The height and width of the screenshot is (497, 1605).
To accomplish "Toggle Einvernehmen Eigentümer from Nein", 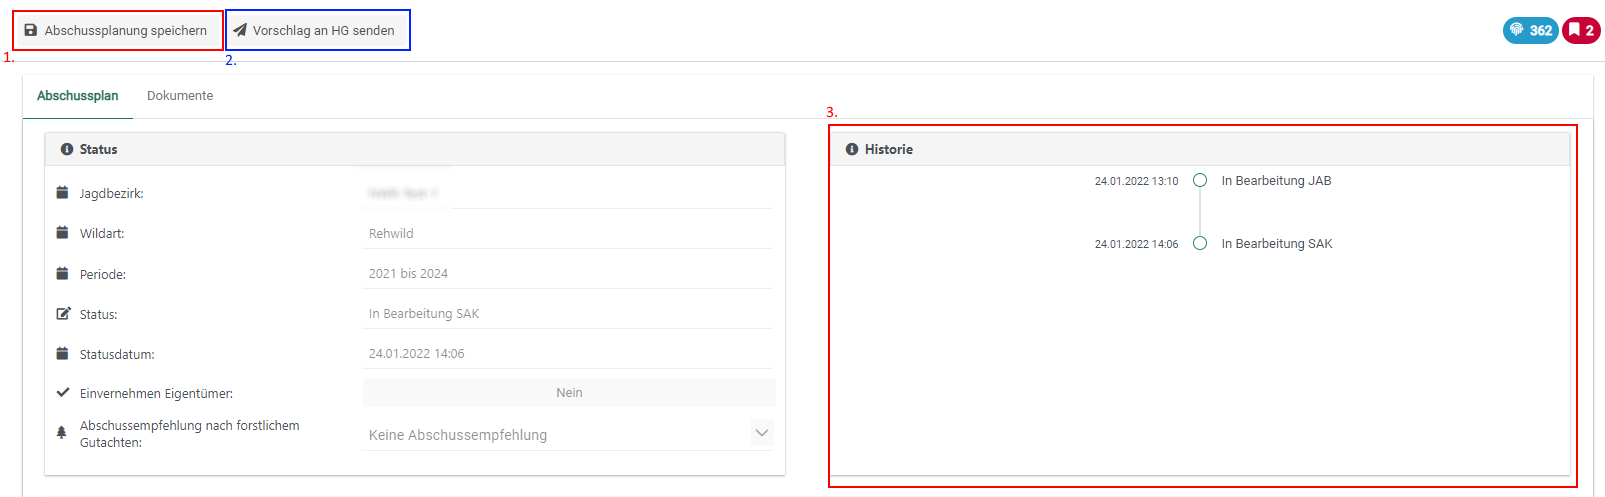I will (568, 393).
